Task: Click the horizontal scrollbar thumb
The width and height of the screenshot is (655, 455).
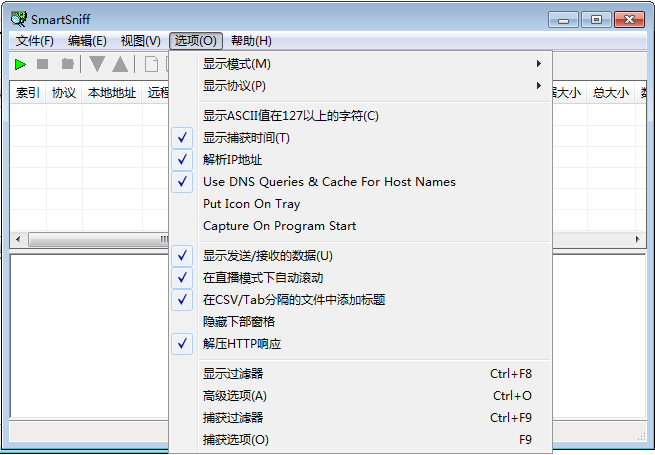Action: click(x=99, y=239)
